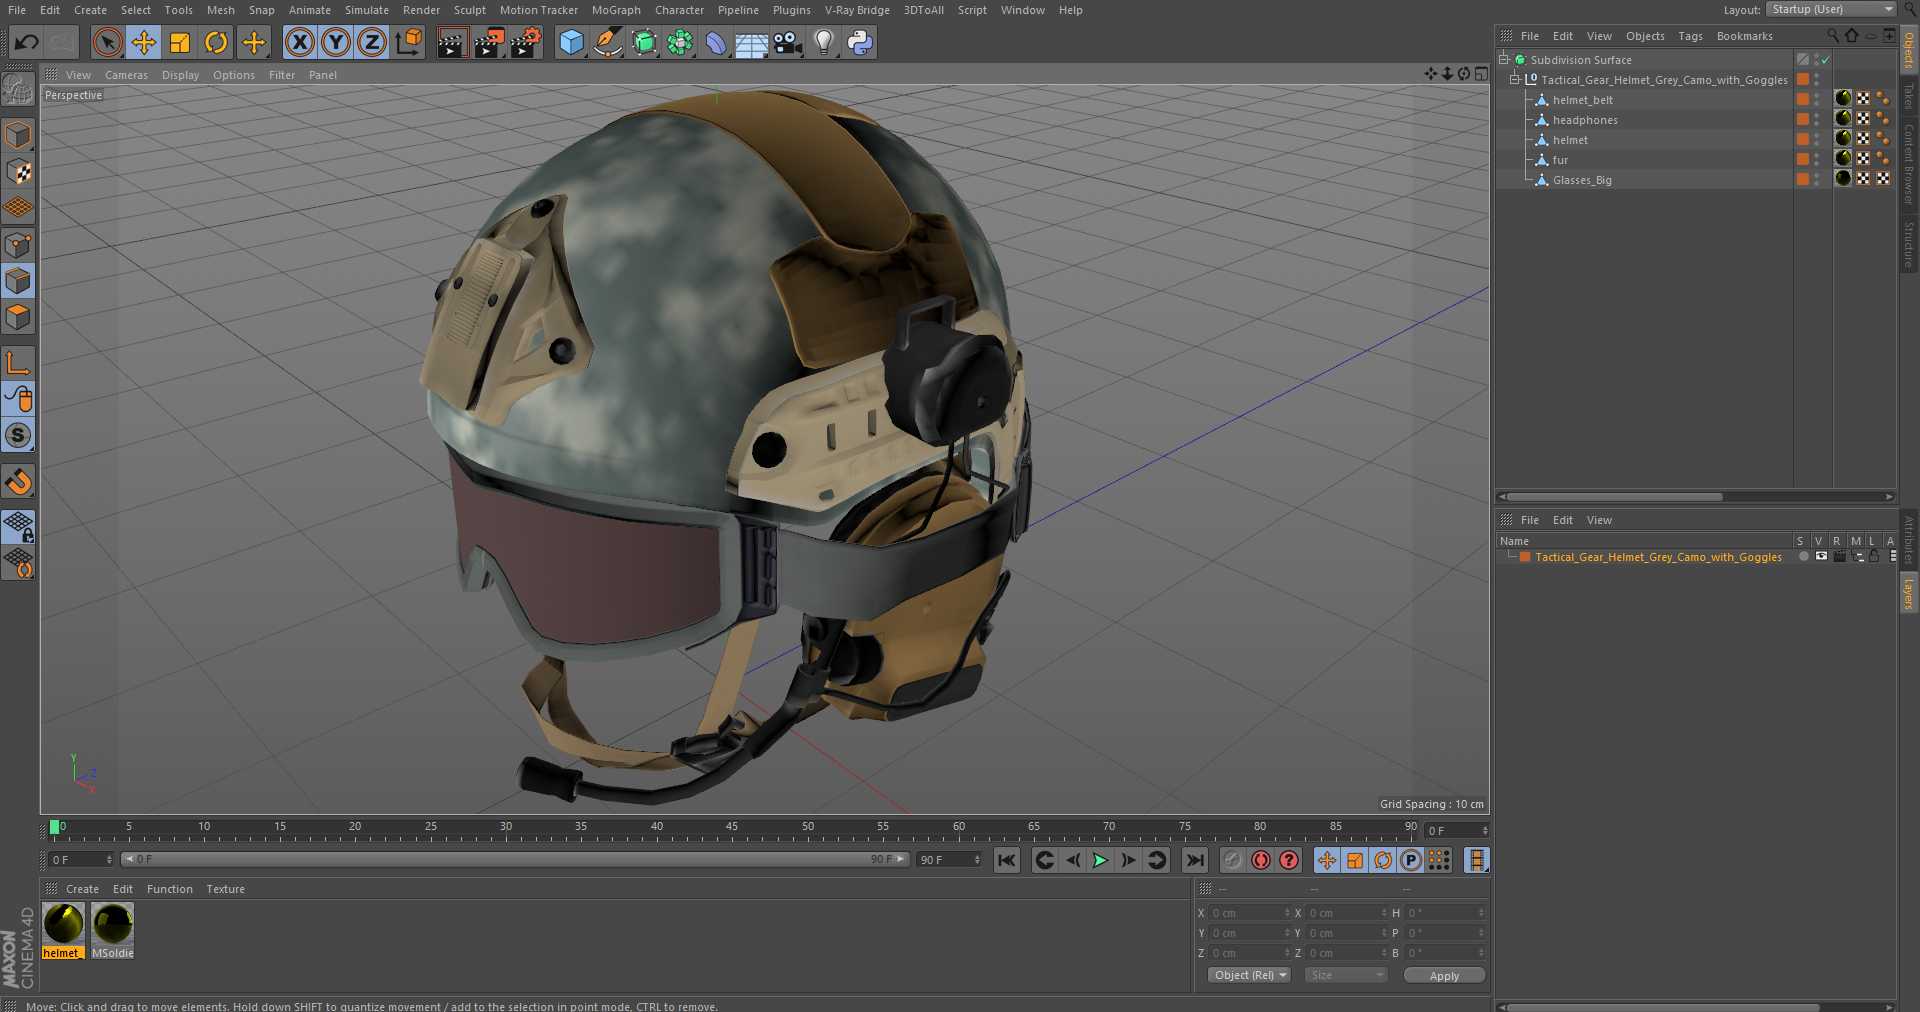Open the Python script icon
This screenshot has height=1012, width=1920.
point(860,42)
